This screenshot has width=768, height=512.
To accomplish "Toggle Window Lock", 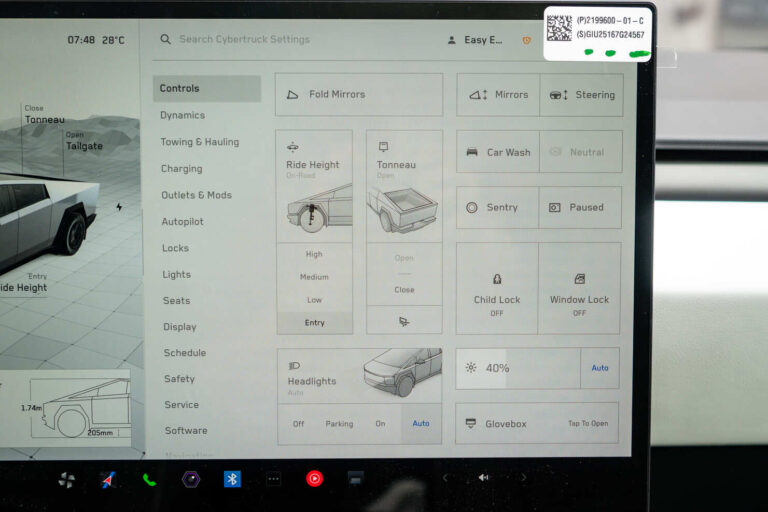I will (x=579, y=289).
